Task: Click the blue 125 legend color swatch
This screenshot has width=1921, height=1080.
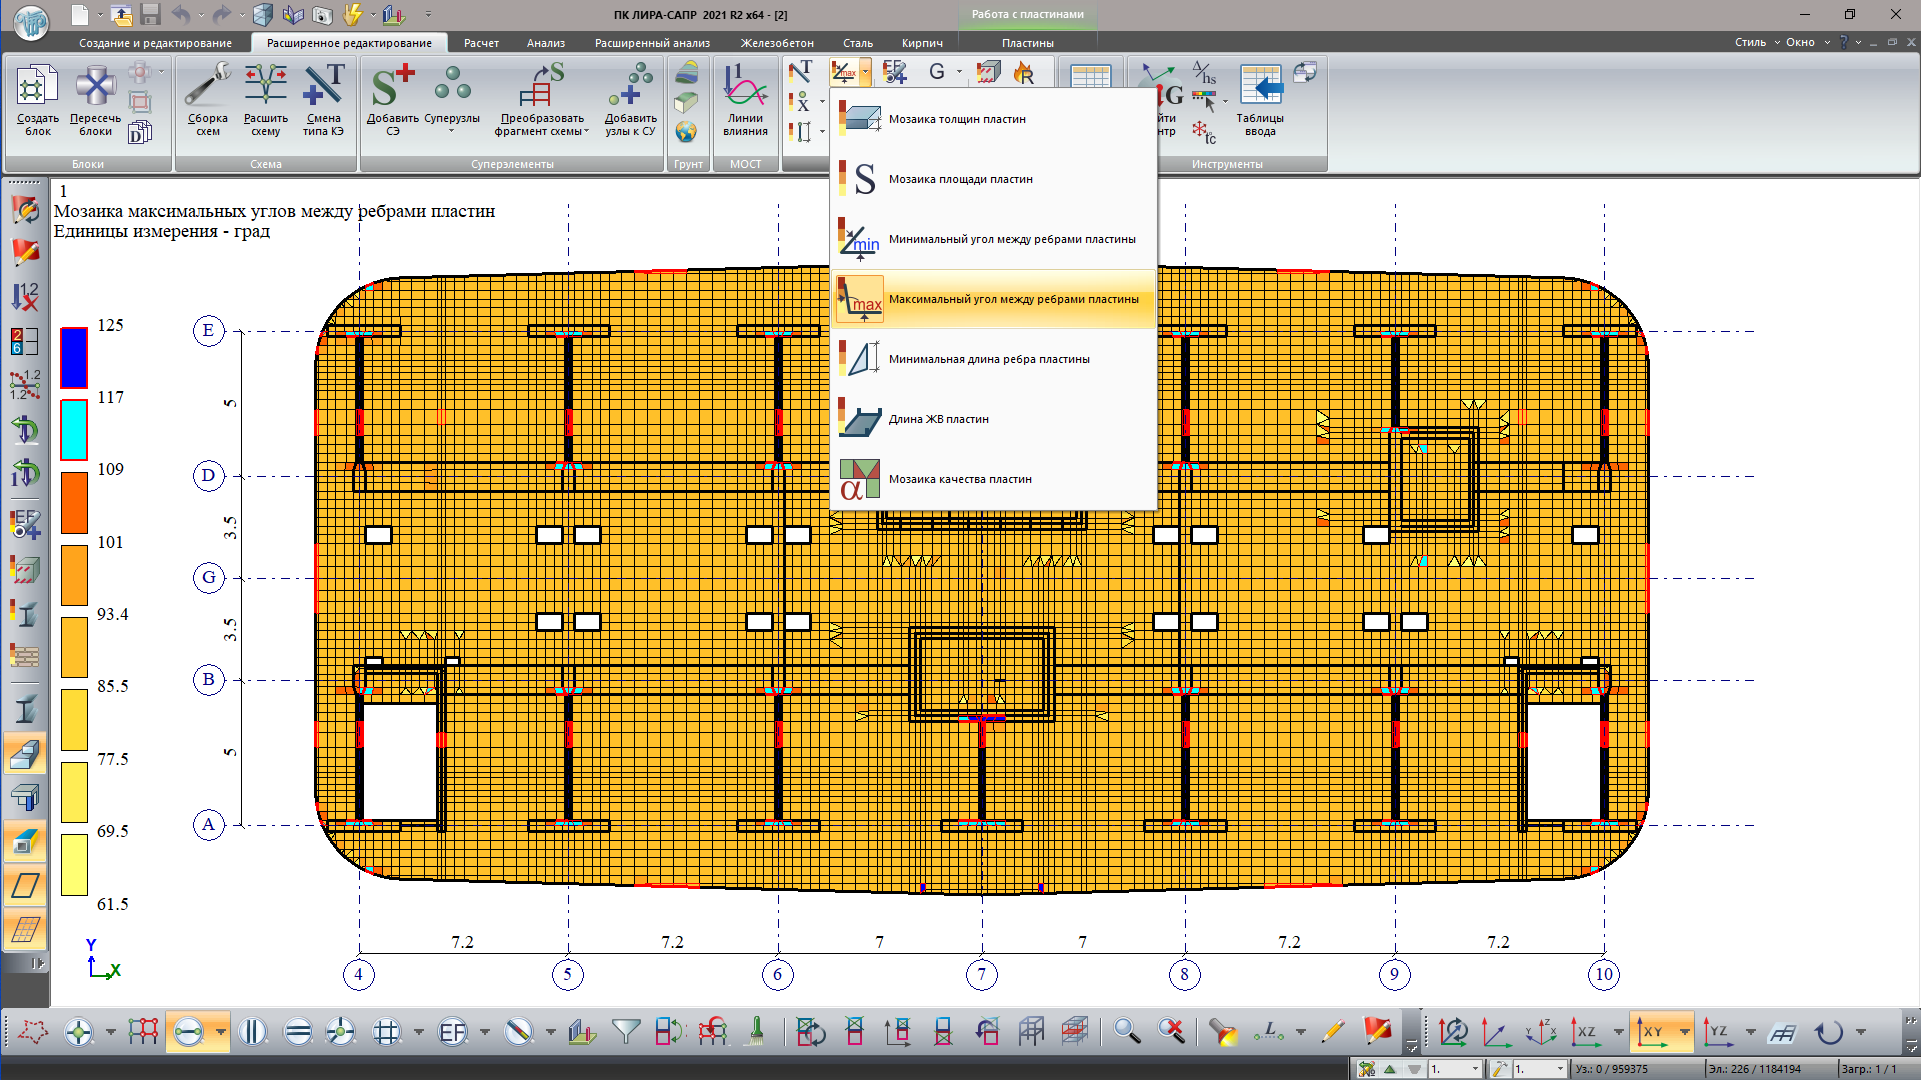Action: tap(74, 358)
